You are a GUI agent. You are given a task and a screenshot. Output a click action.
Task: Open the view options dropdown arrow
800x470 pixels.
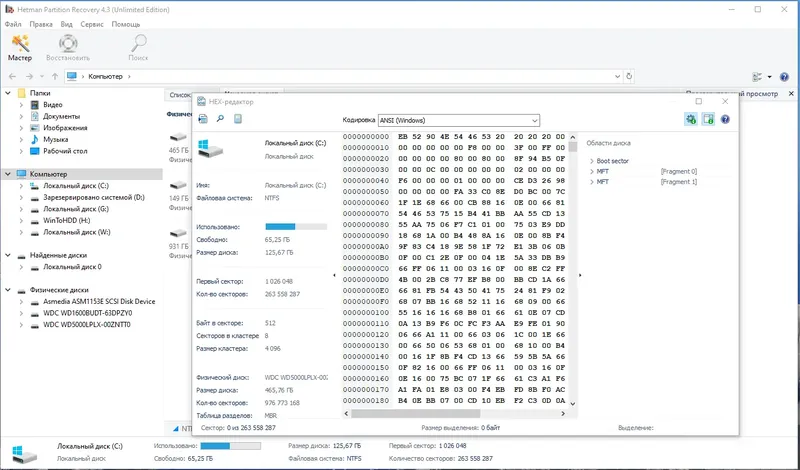click(x=769, y=77)
